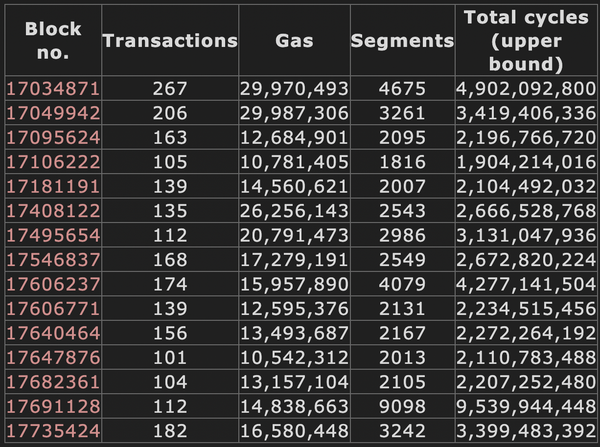The height and width of the screenshot is (447, 600).
Task: Click the Transactions column header
Action: pos(170,41)
